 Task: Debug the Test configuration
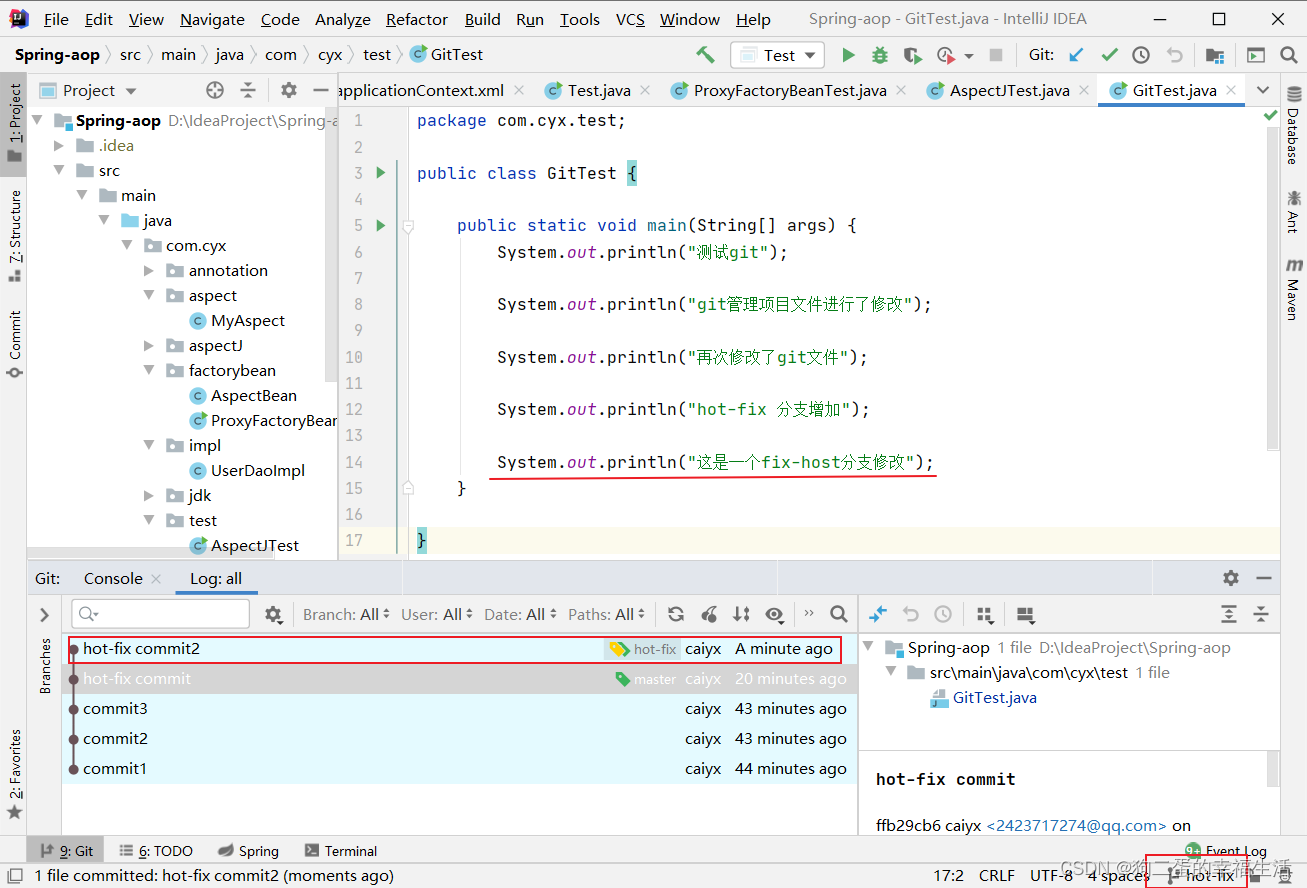coord(880,55)
